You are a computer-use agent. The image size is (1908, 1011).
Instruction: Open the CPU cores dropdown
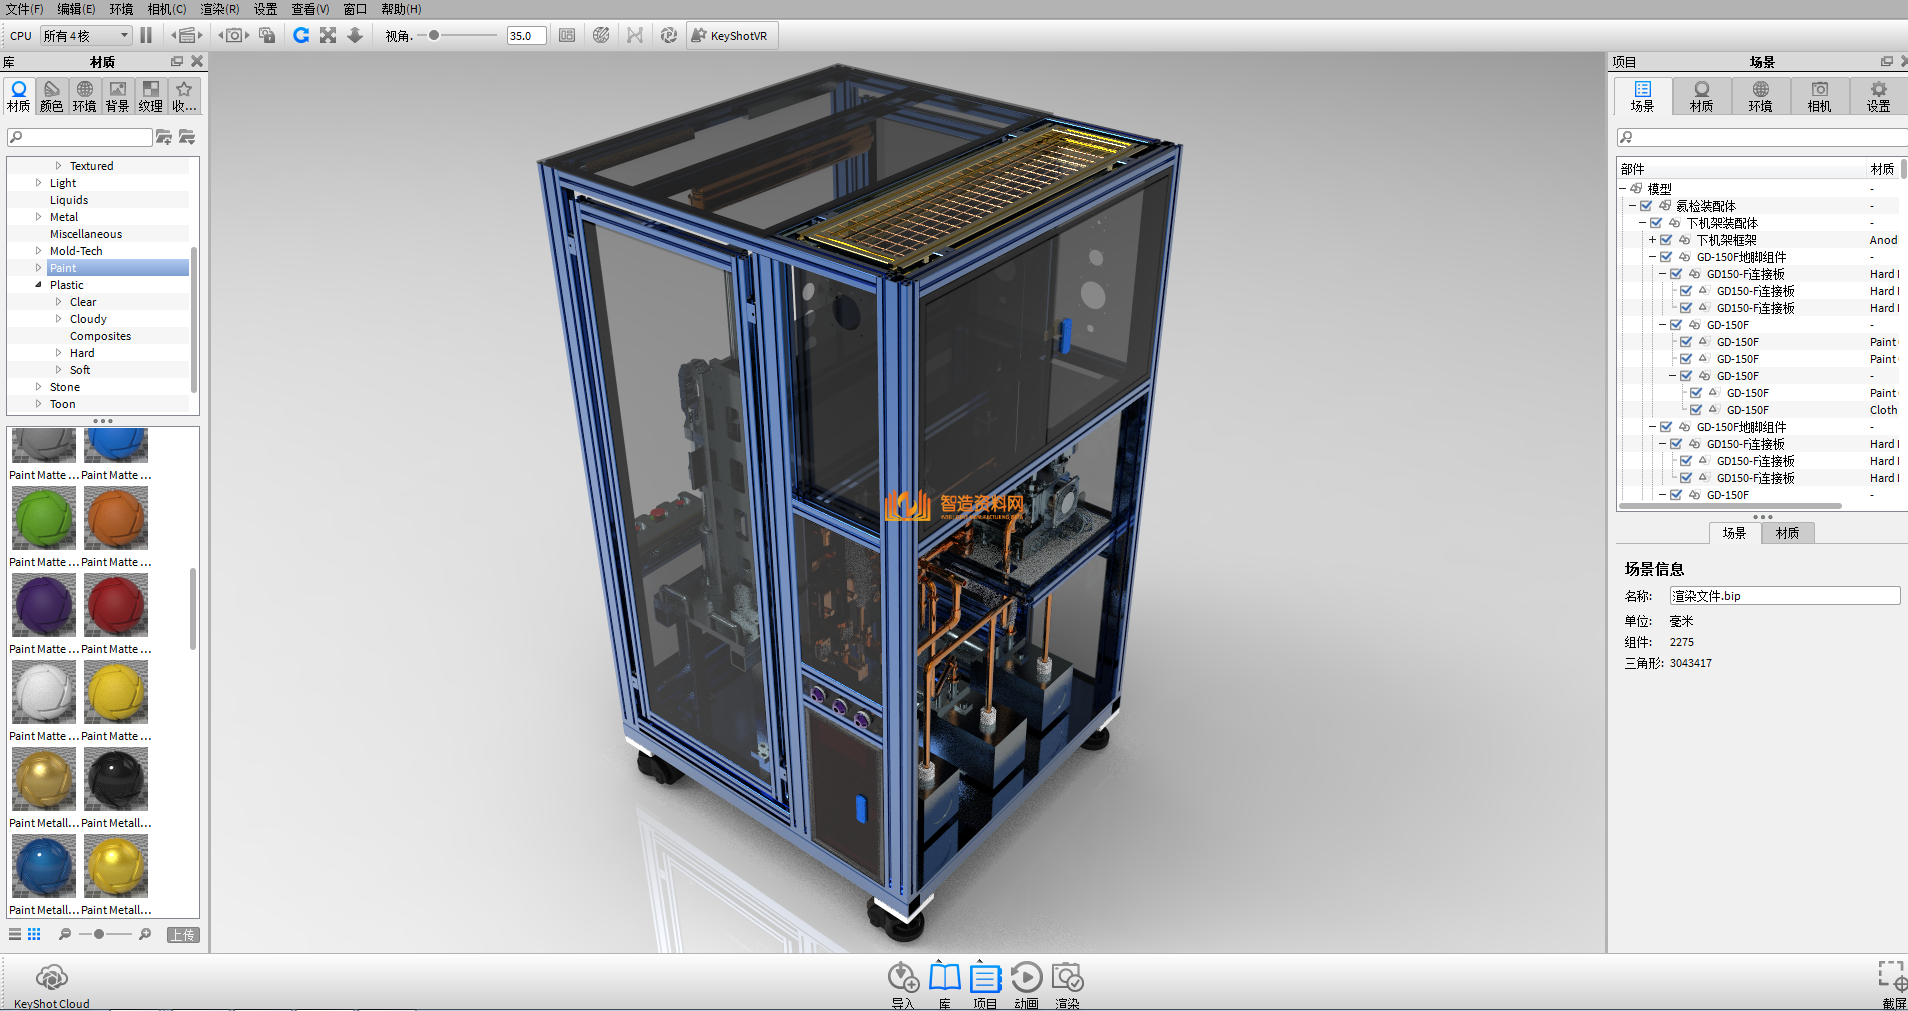click(x=87, y=36)
